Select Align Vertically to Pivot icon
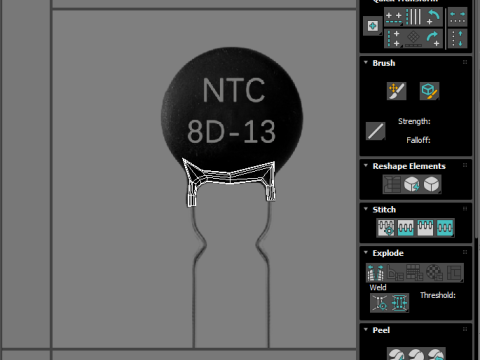Screen dimensions: 480x360 click(x=394, y=39)
